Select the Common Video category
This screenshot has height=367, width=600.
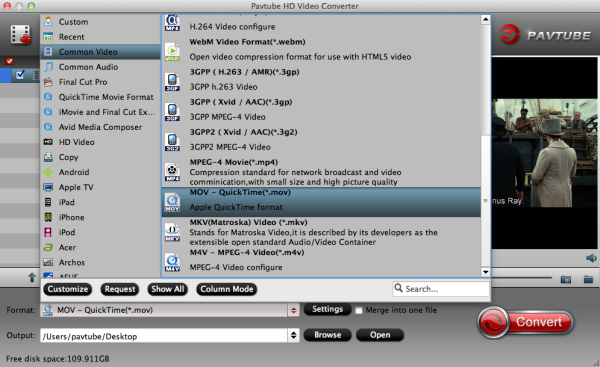point(100,52)
